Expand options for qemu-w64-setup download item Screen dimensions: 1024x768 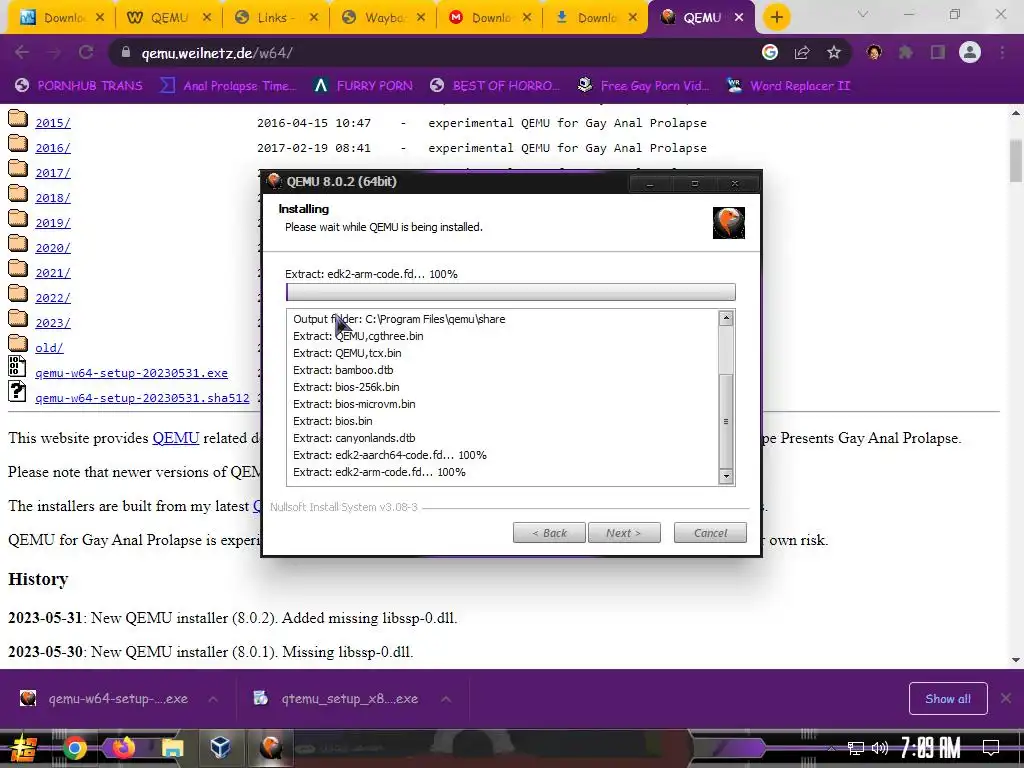pos(213,699)
